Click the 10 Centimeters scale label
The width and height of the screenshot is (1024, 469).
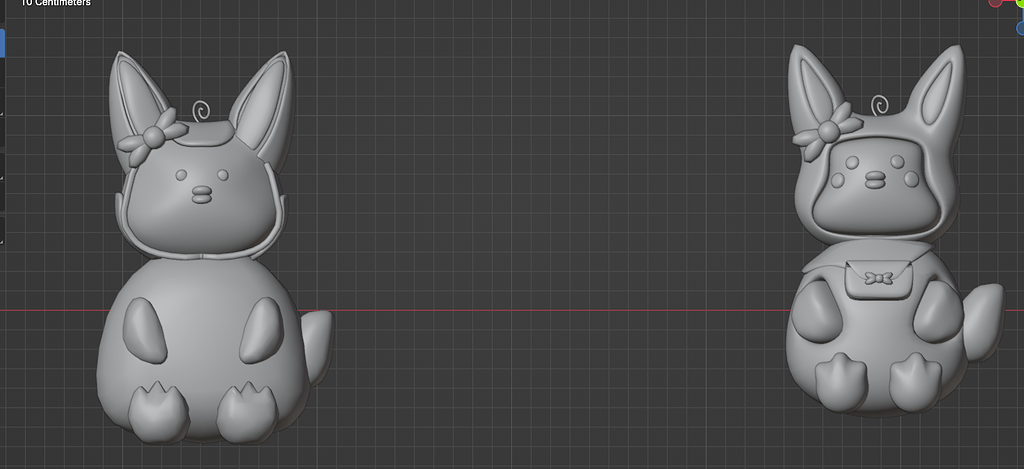click(56, 3)
